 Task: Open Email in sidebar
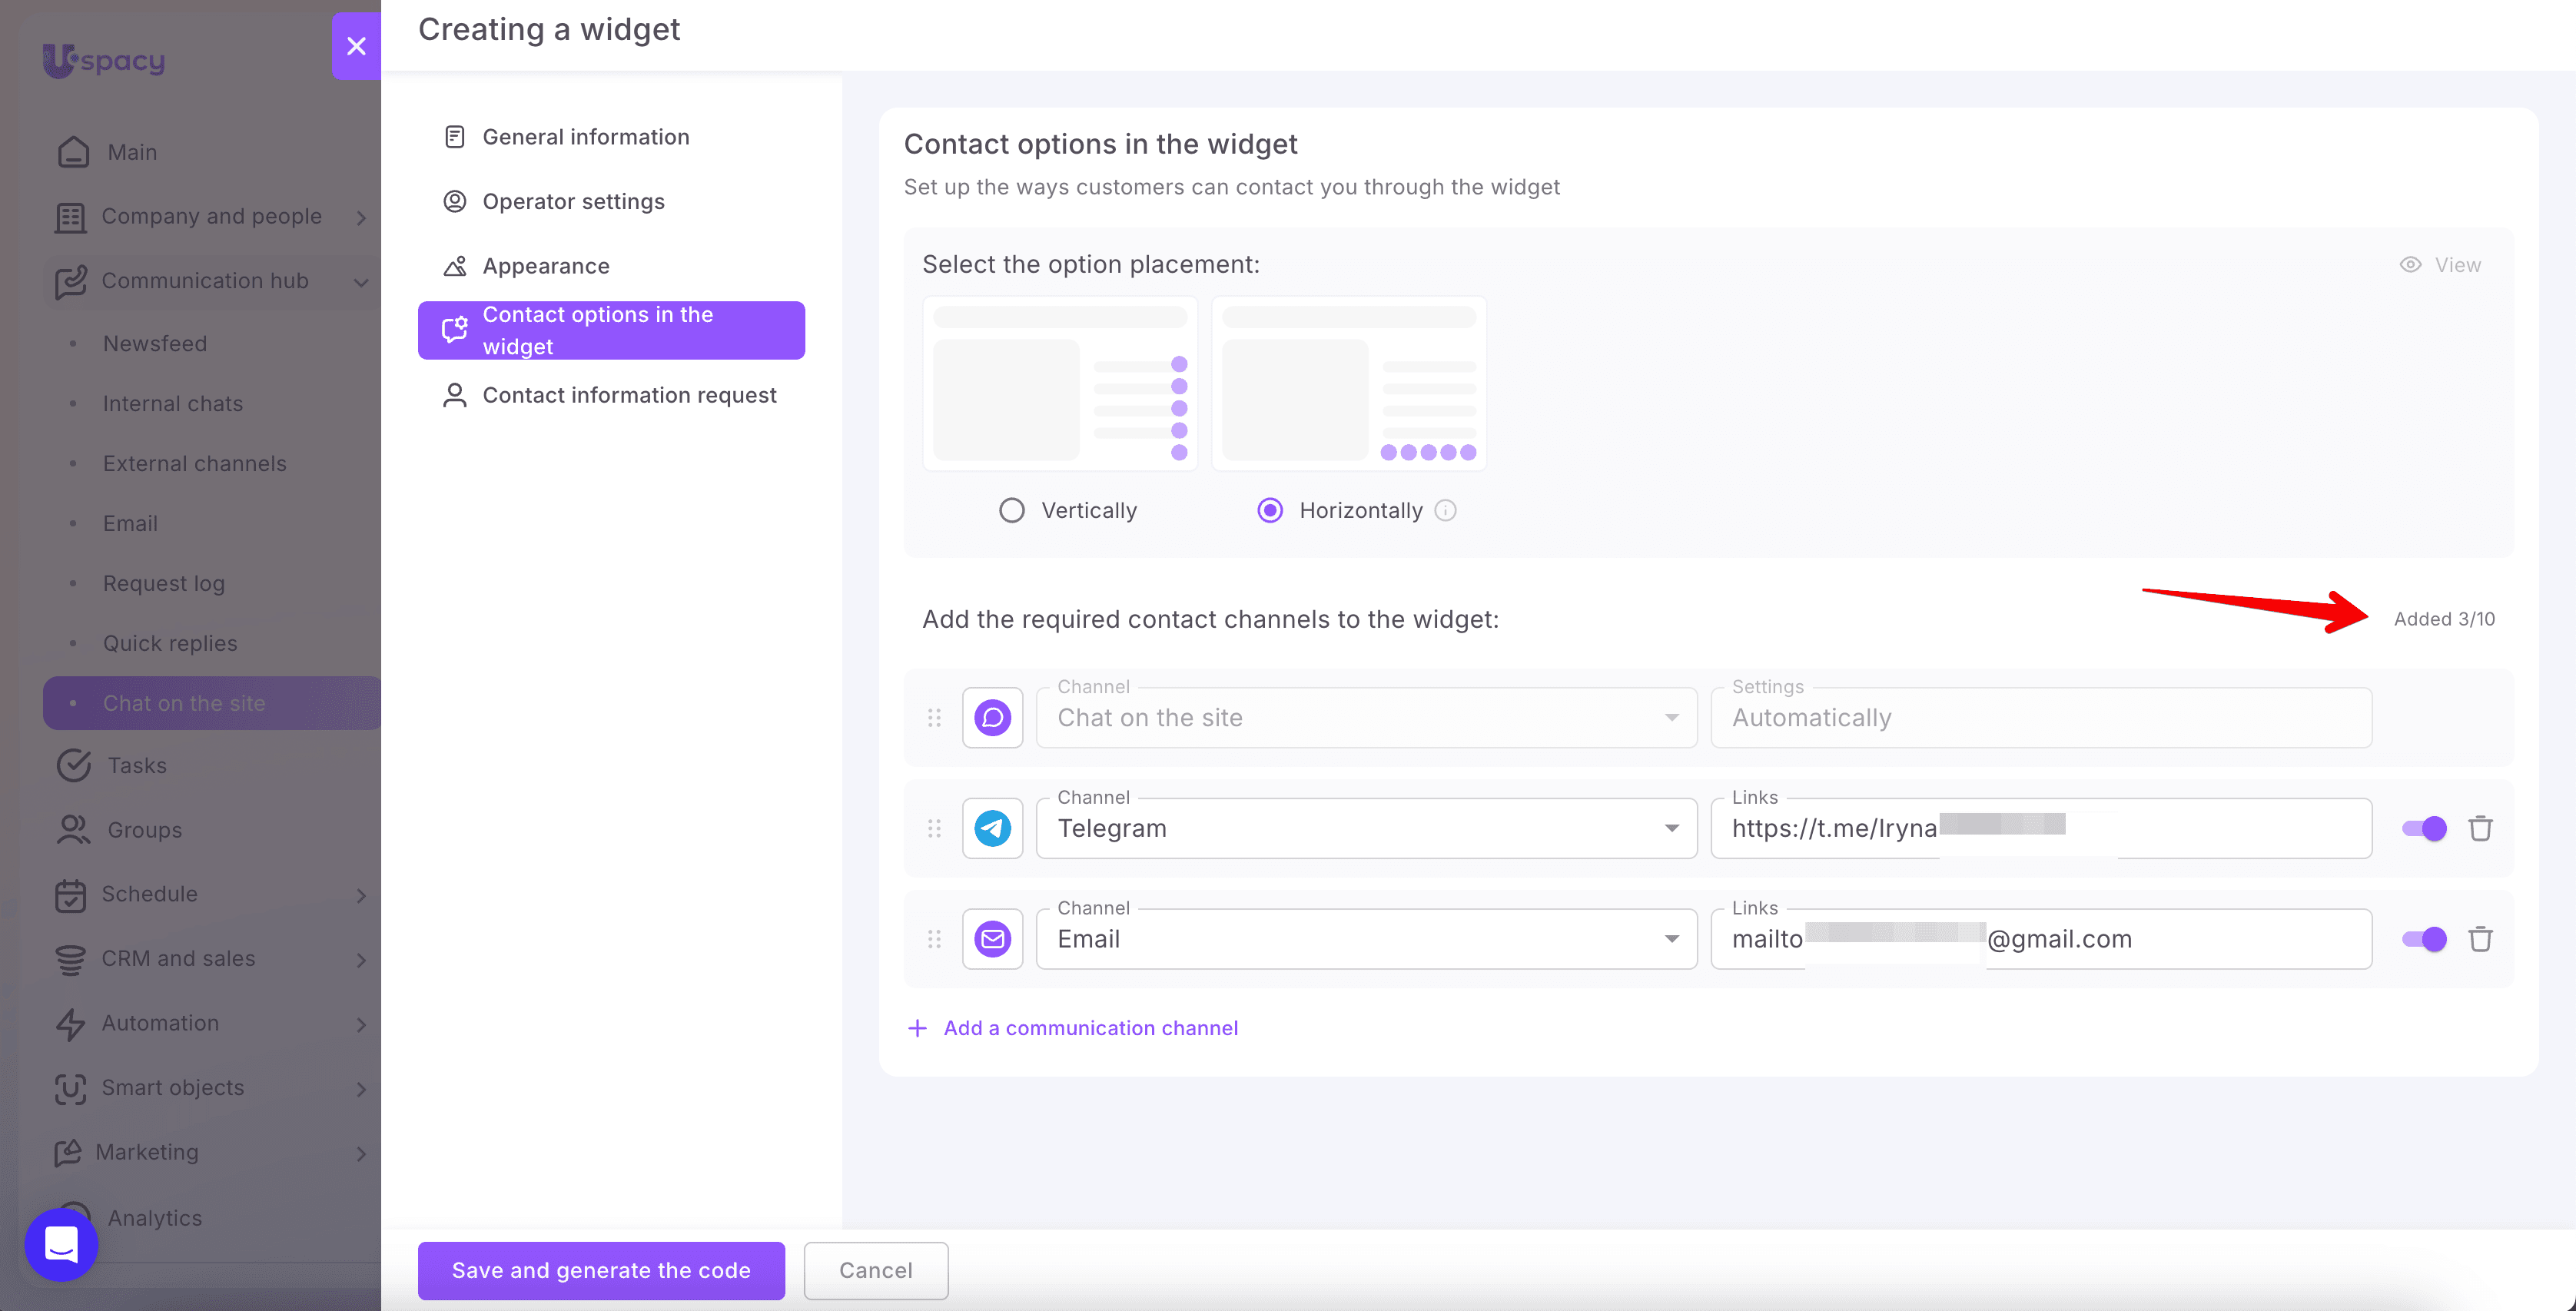tap(130, 524)
